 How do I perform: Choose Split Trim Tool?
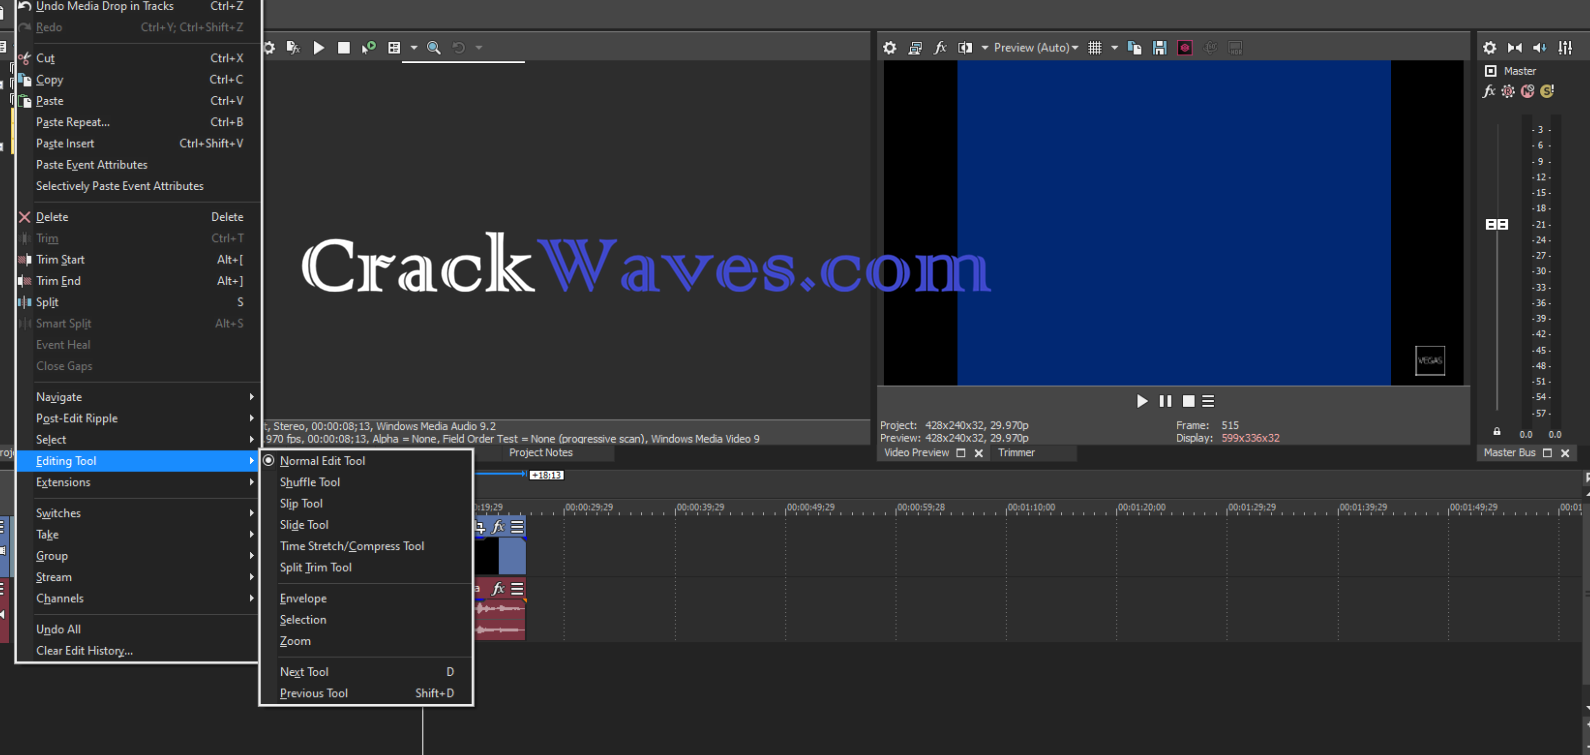[366, 567]
